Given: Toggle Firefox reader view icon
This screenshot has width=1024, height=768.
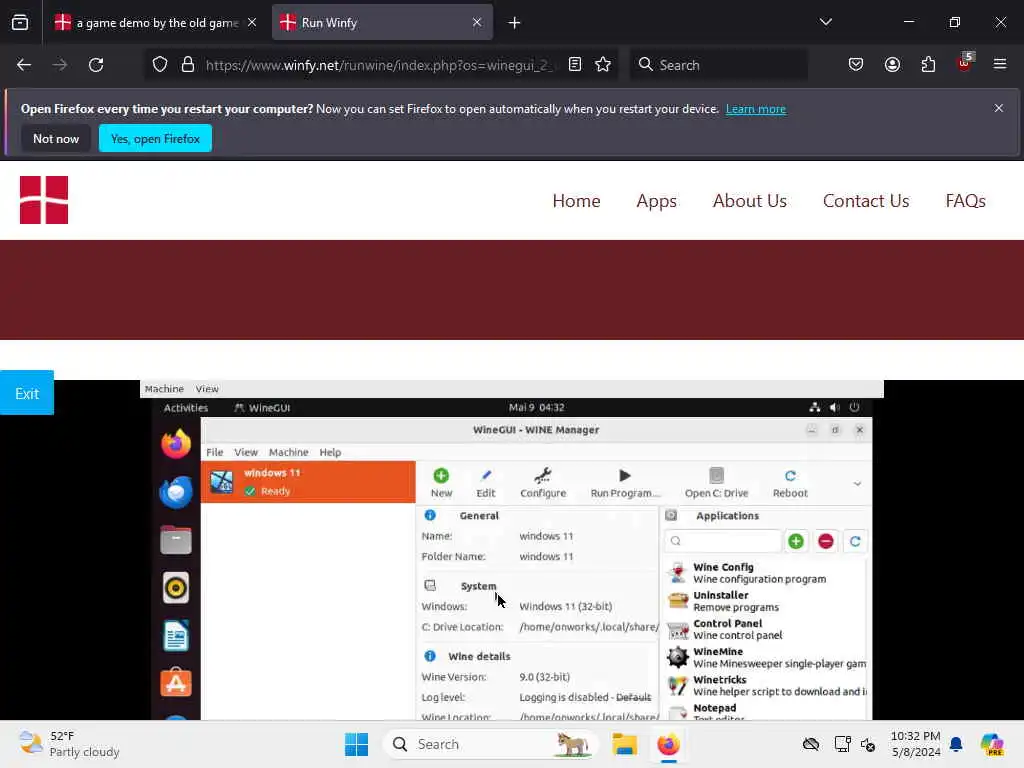Looking at the screenshot, I should tap(575, 65).
